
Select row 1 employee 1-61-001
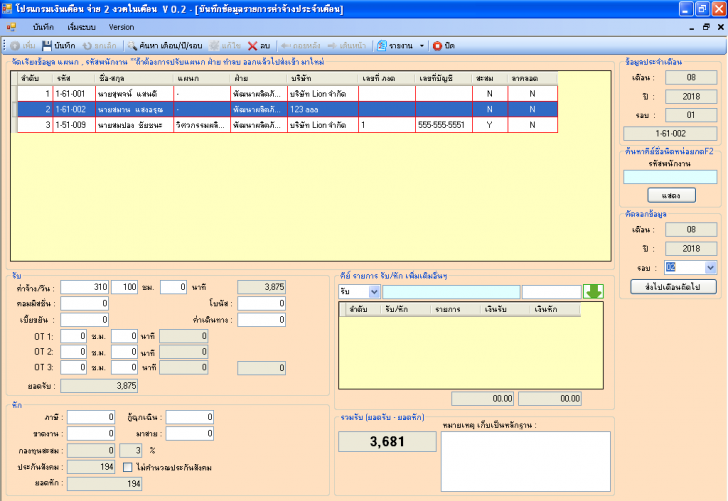287,94
